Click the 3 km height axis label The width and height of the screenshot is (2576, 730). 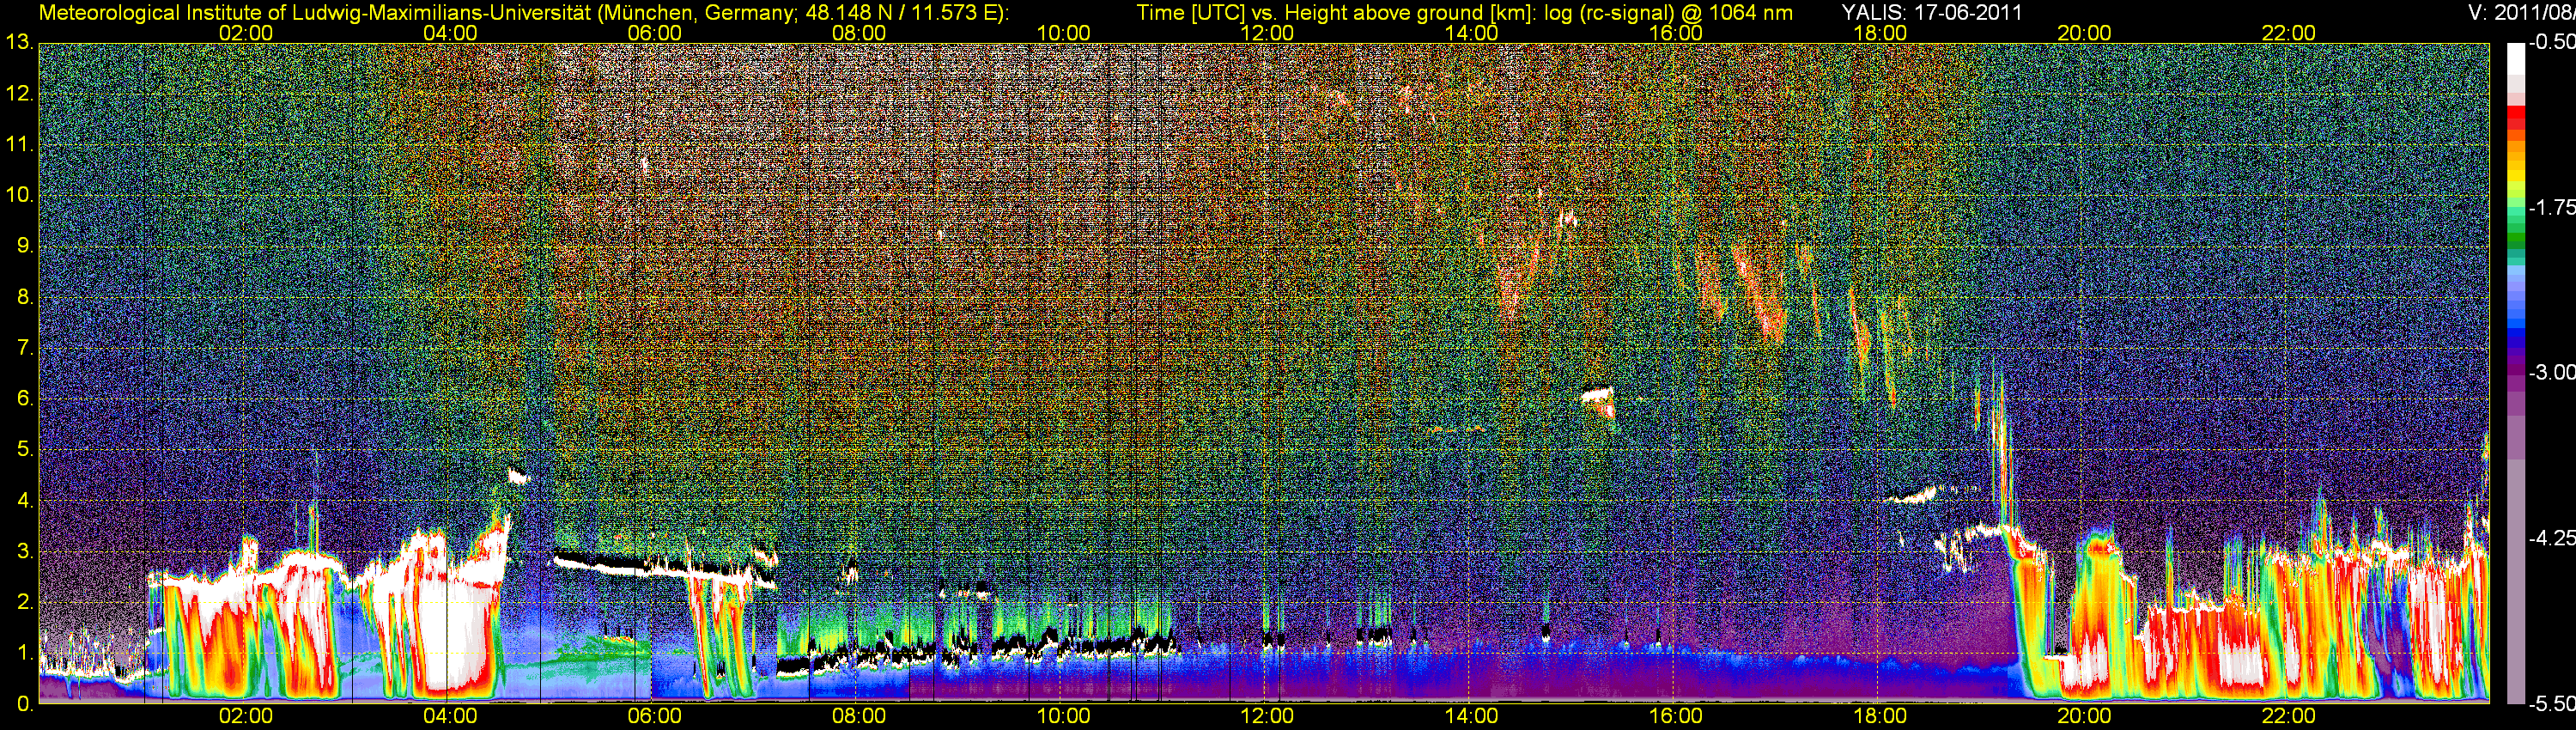coord(25,552)
